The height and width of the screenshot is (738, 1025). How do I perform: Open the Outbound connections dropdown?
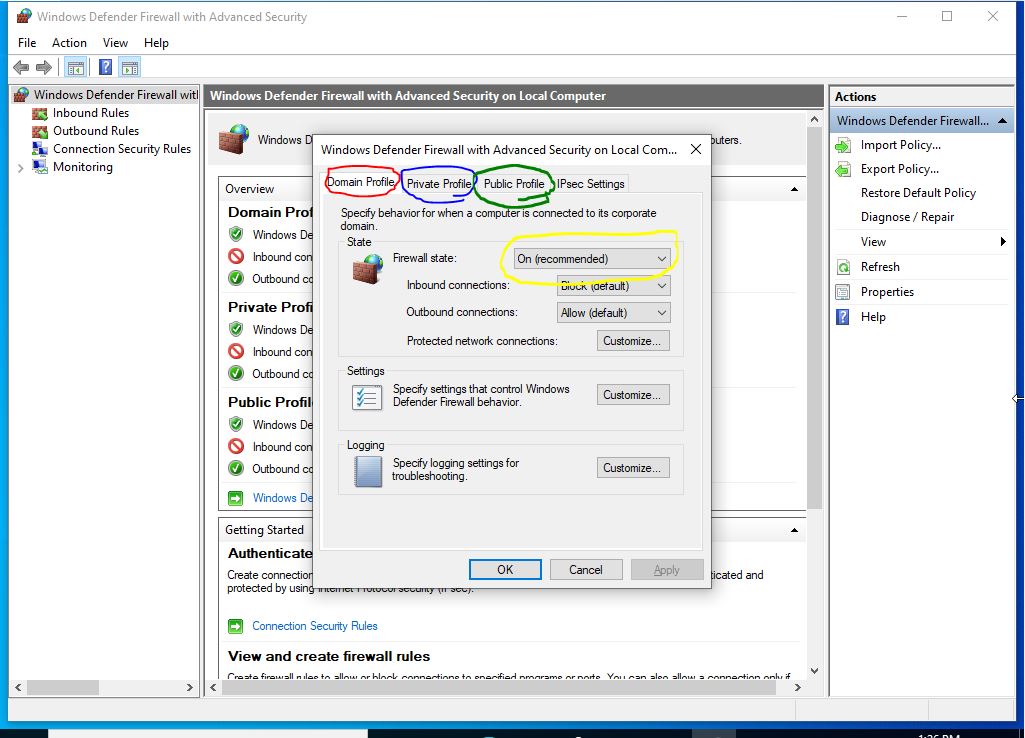tap(613, 313)
